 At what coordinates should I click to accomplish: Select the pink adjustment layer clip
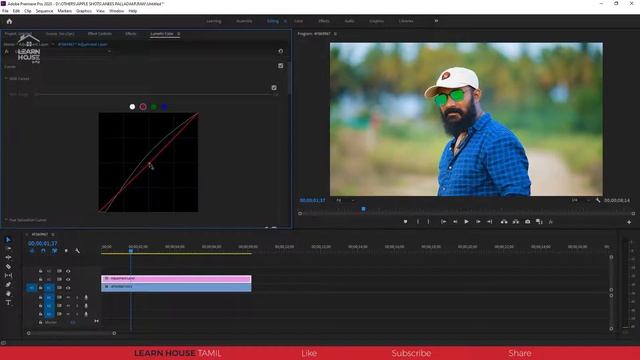click(176, 279)
